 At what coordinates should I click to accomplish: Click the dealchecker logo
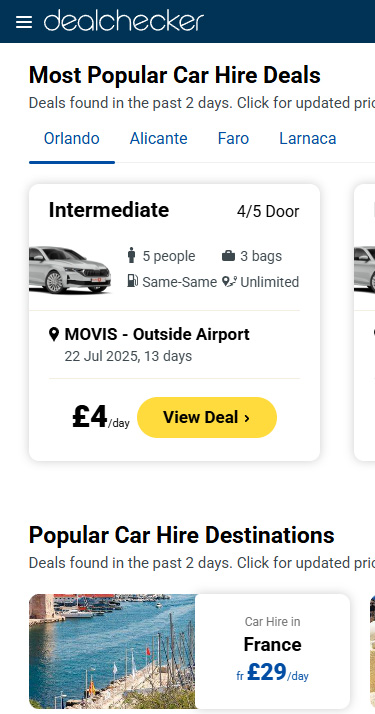(123, 21)
